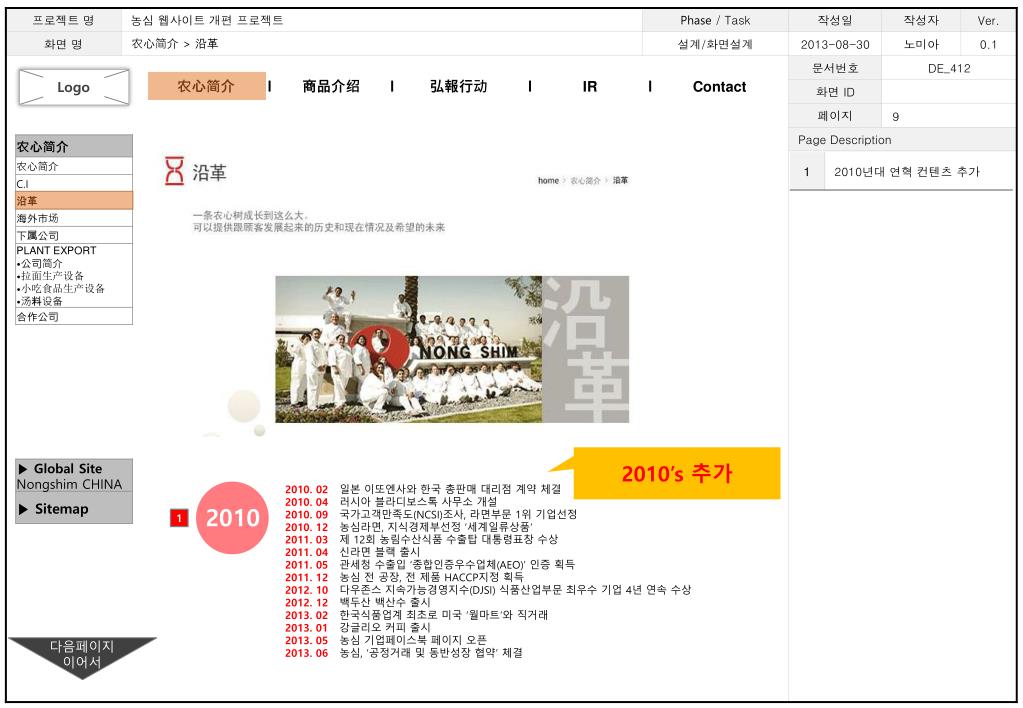
Task: Open 汤料设备 sub-item in sidebar
Action: (x=40, y=301)
